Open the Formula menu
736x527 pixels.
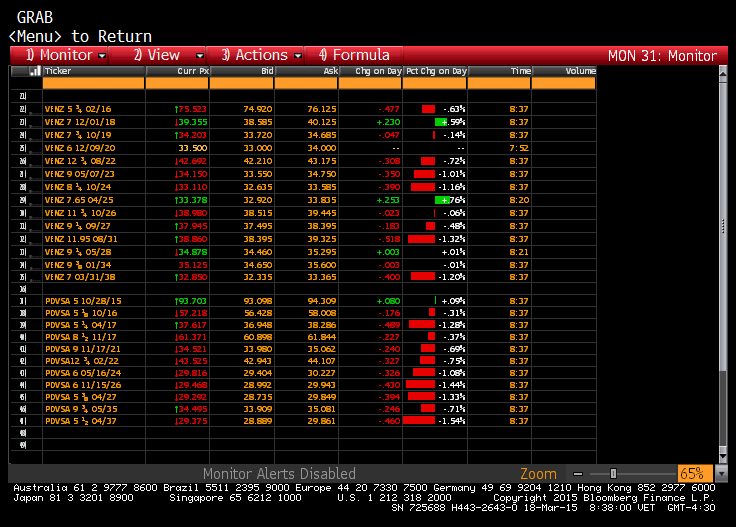354,55
